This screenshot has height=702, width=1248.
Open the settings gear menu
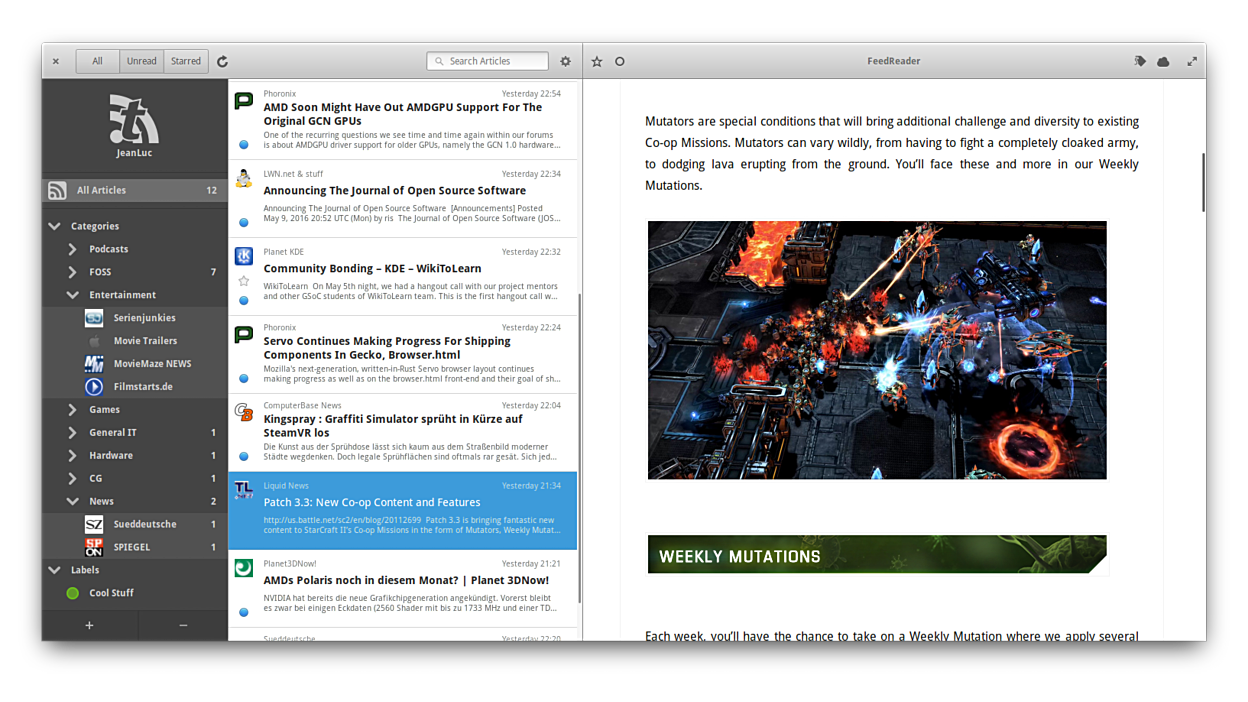[x=565, y=61]
